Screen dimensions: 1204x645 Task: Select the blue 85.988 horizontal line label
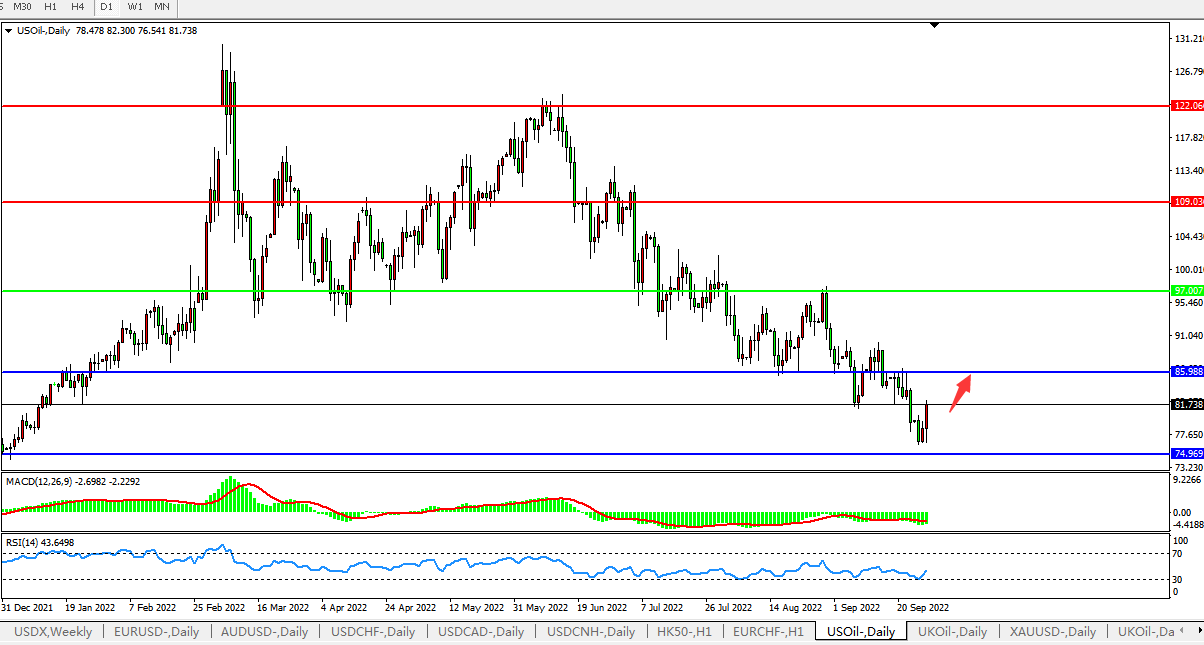(1187, 372)
